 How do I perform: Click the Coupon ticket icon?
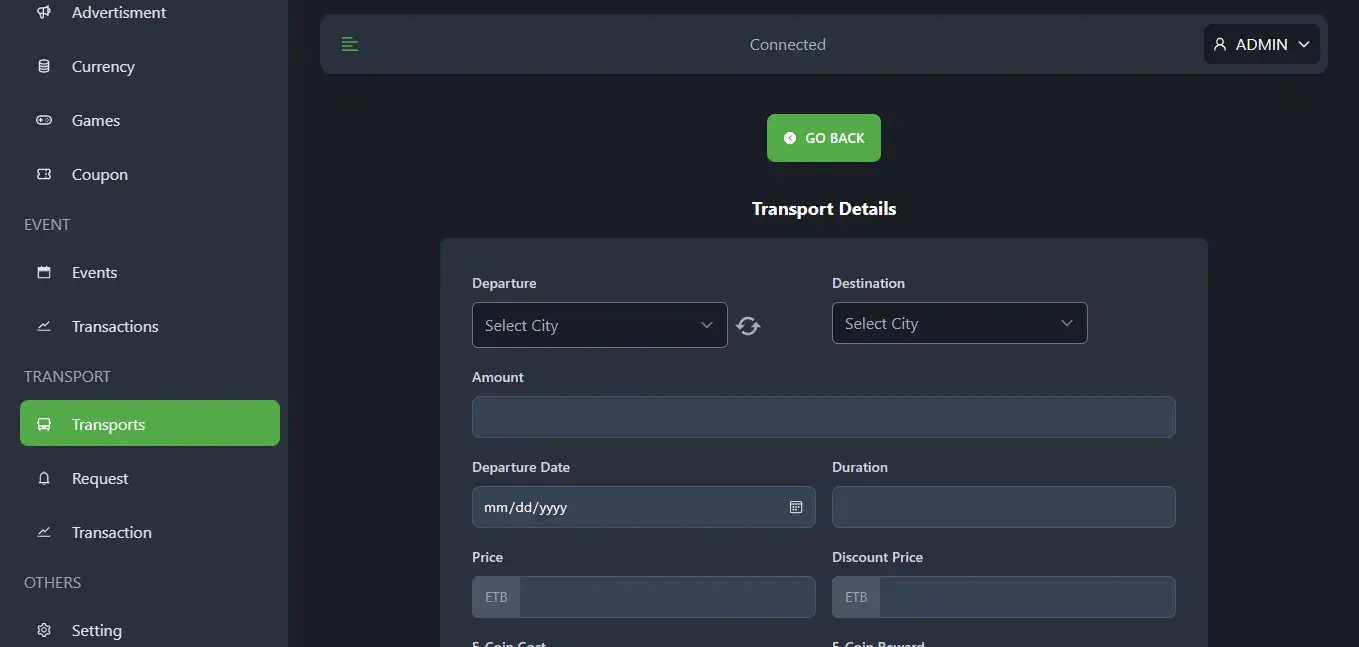(x=44, y=175)
